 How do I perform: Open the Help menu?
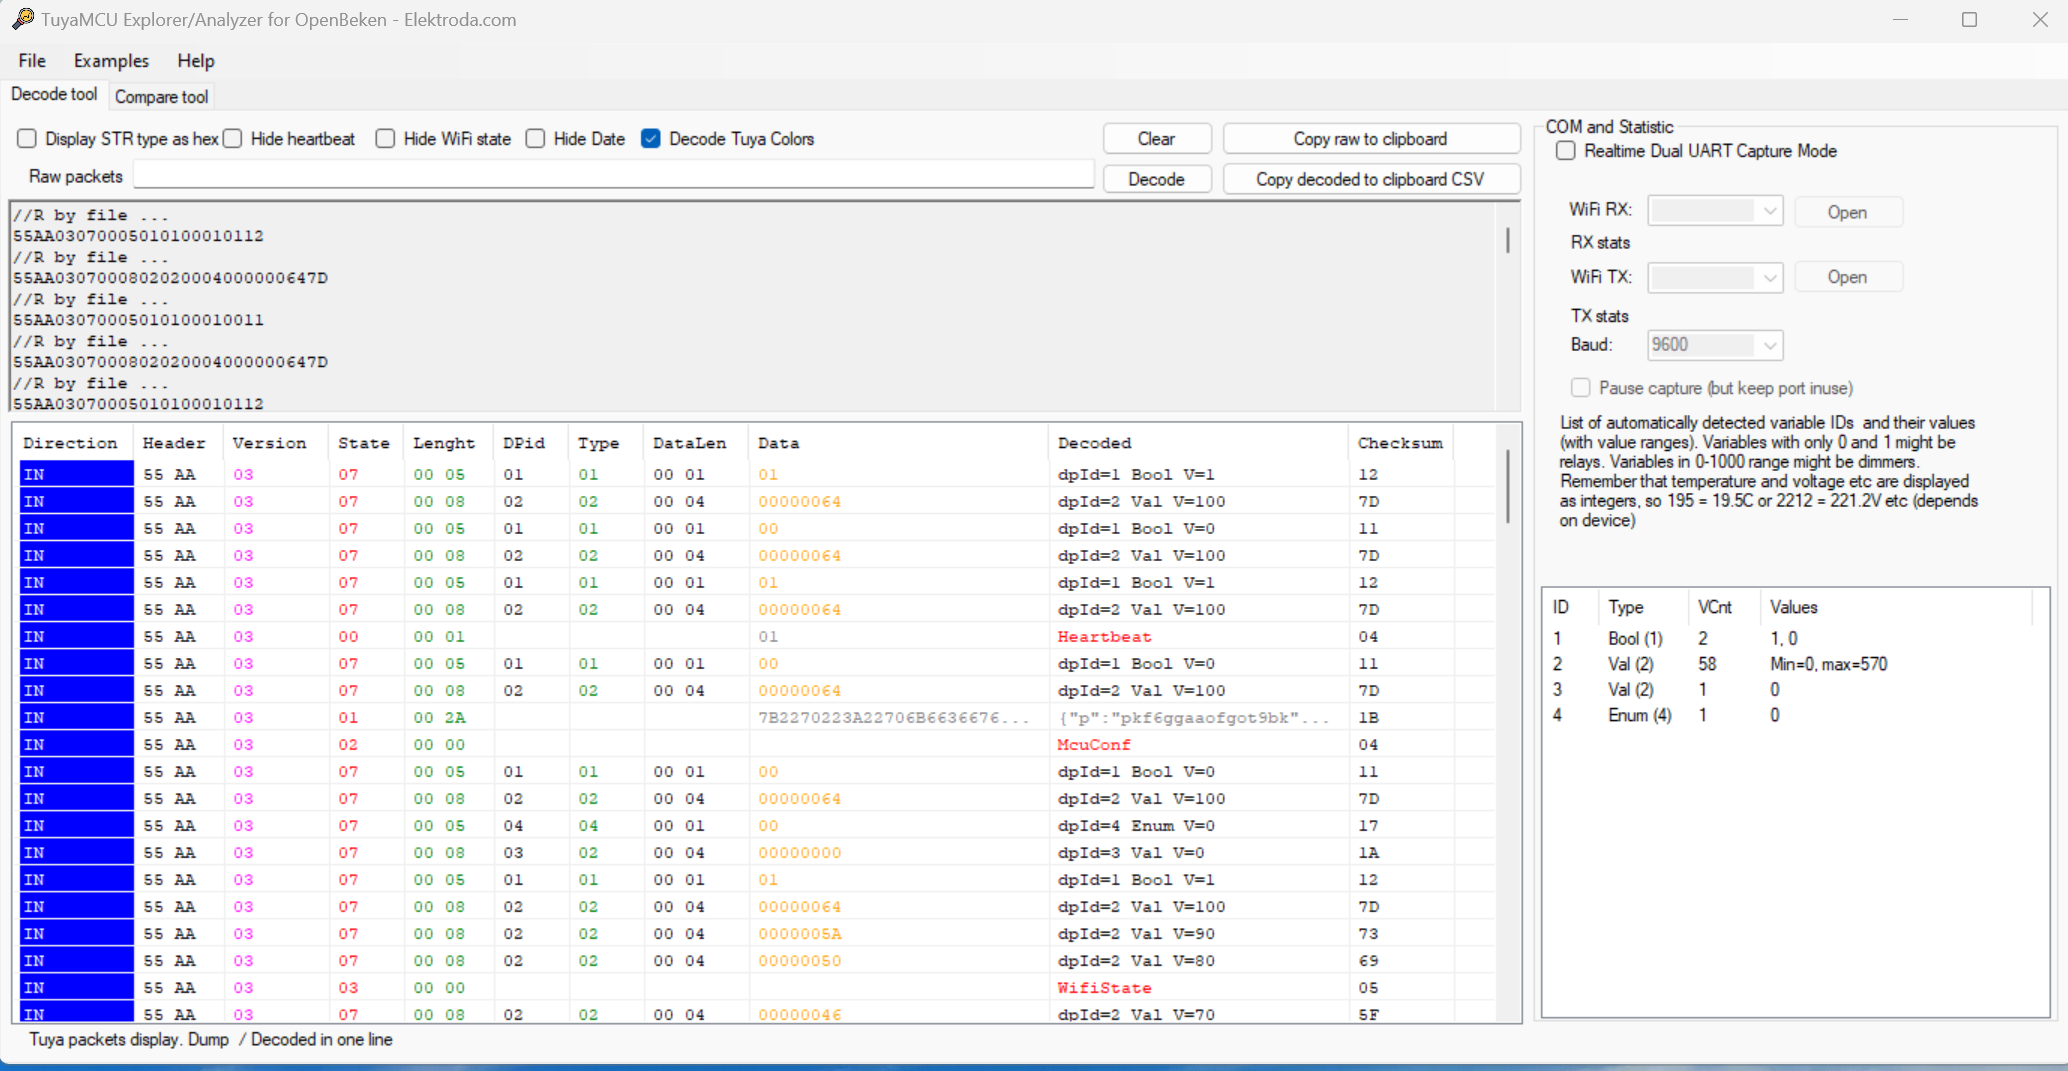196,61
